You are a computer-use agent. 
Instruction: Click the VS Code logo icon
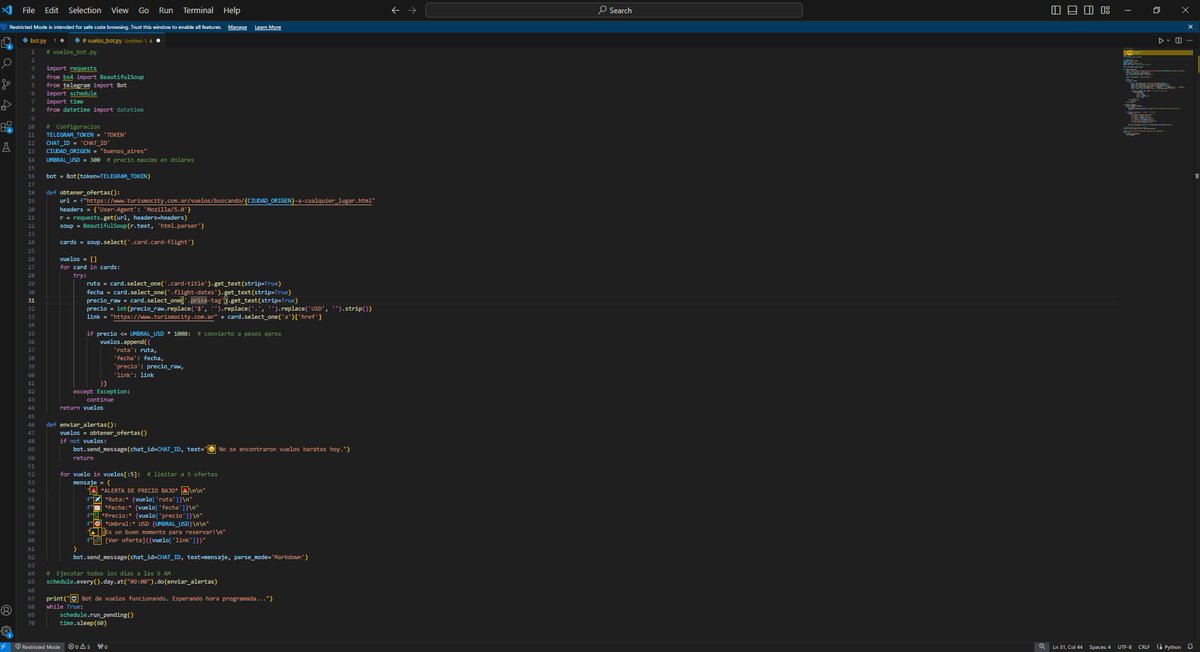pyautogui.click(x=8, y=10)
